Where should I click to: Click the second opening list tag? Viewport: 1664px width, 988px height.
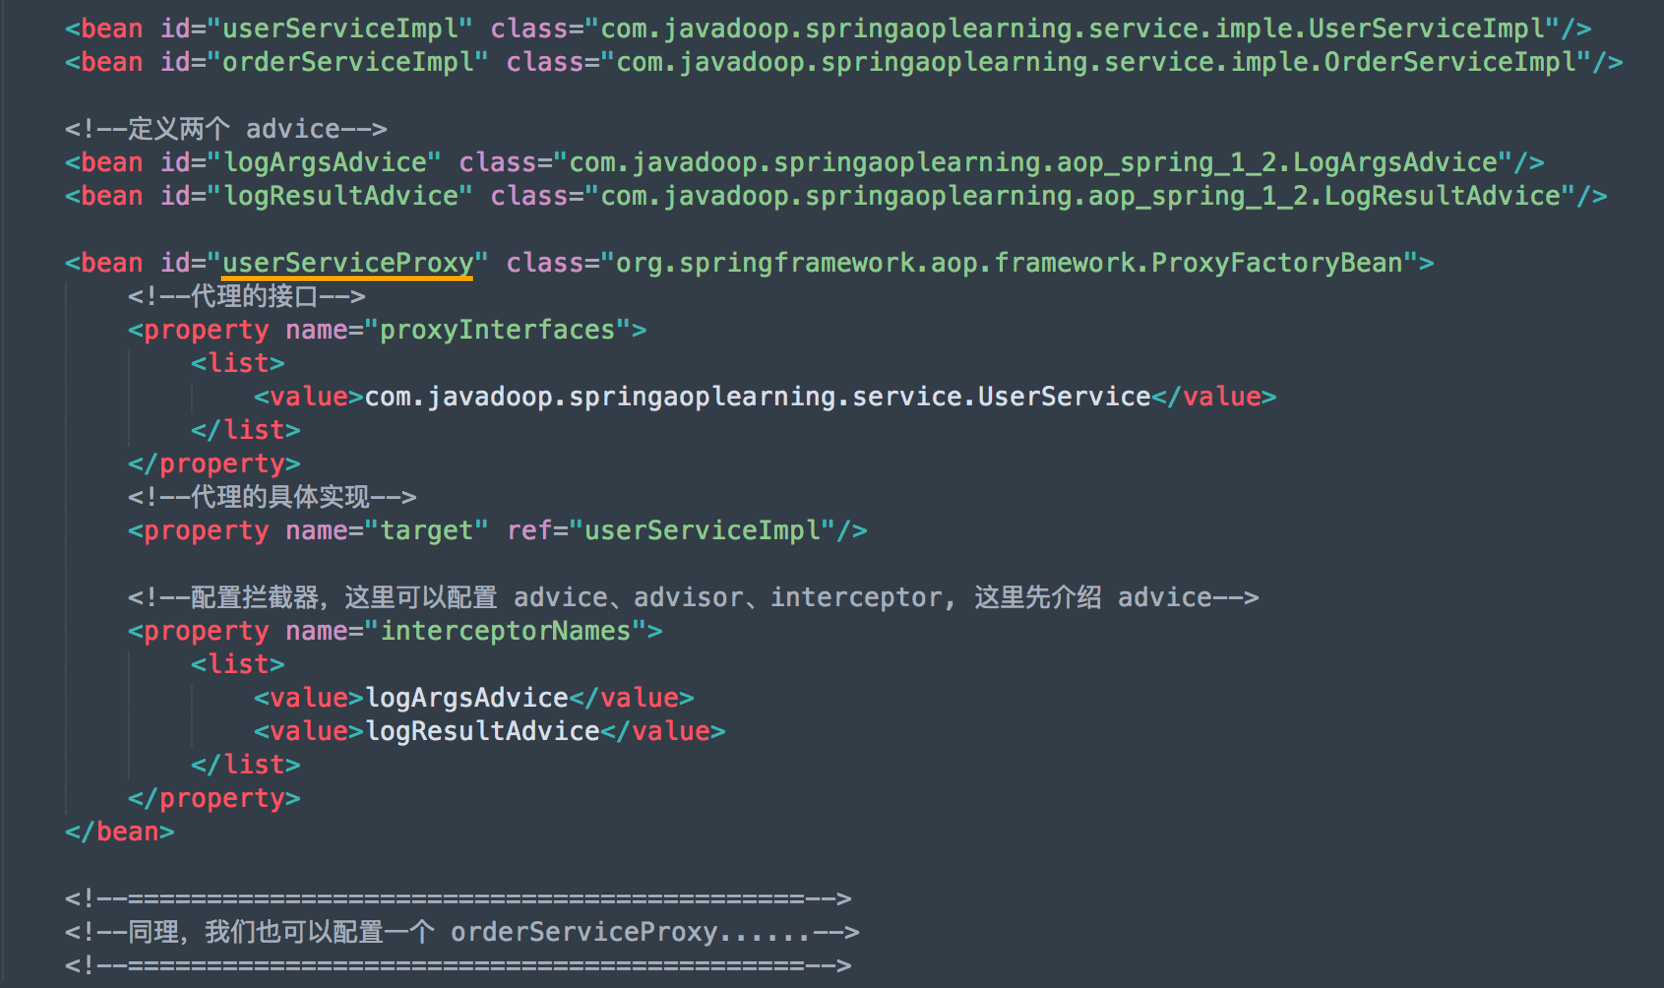pyautogui.click(x=238, y=664)
